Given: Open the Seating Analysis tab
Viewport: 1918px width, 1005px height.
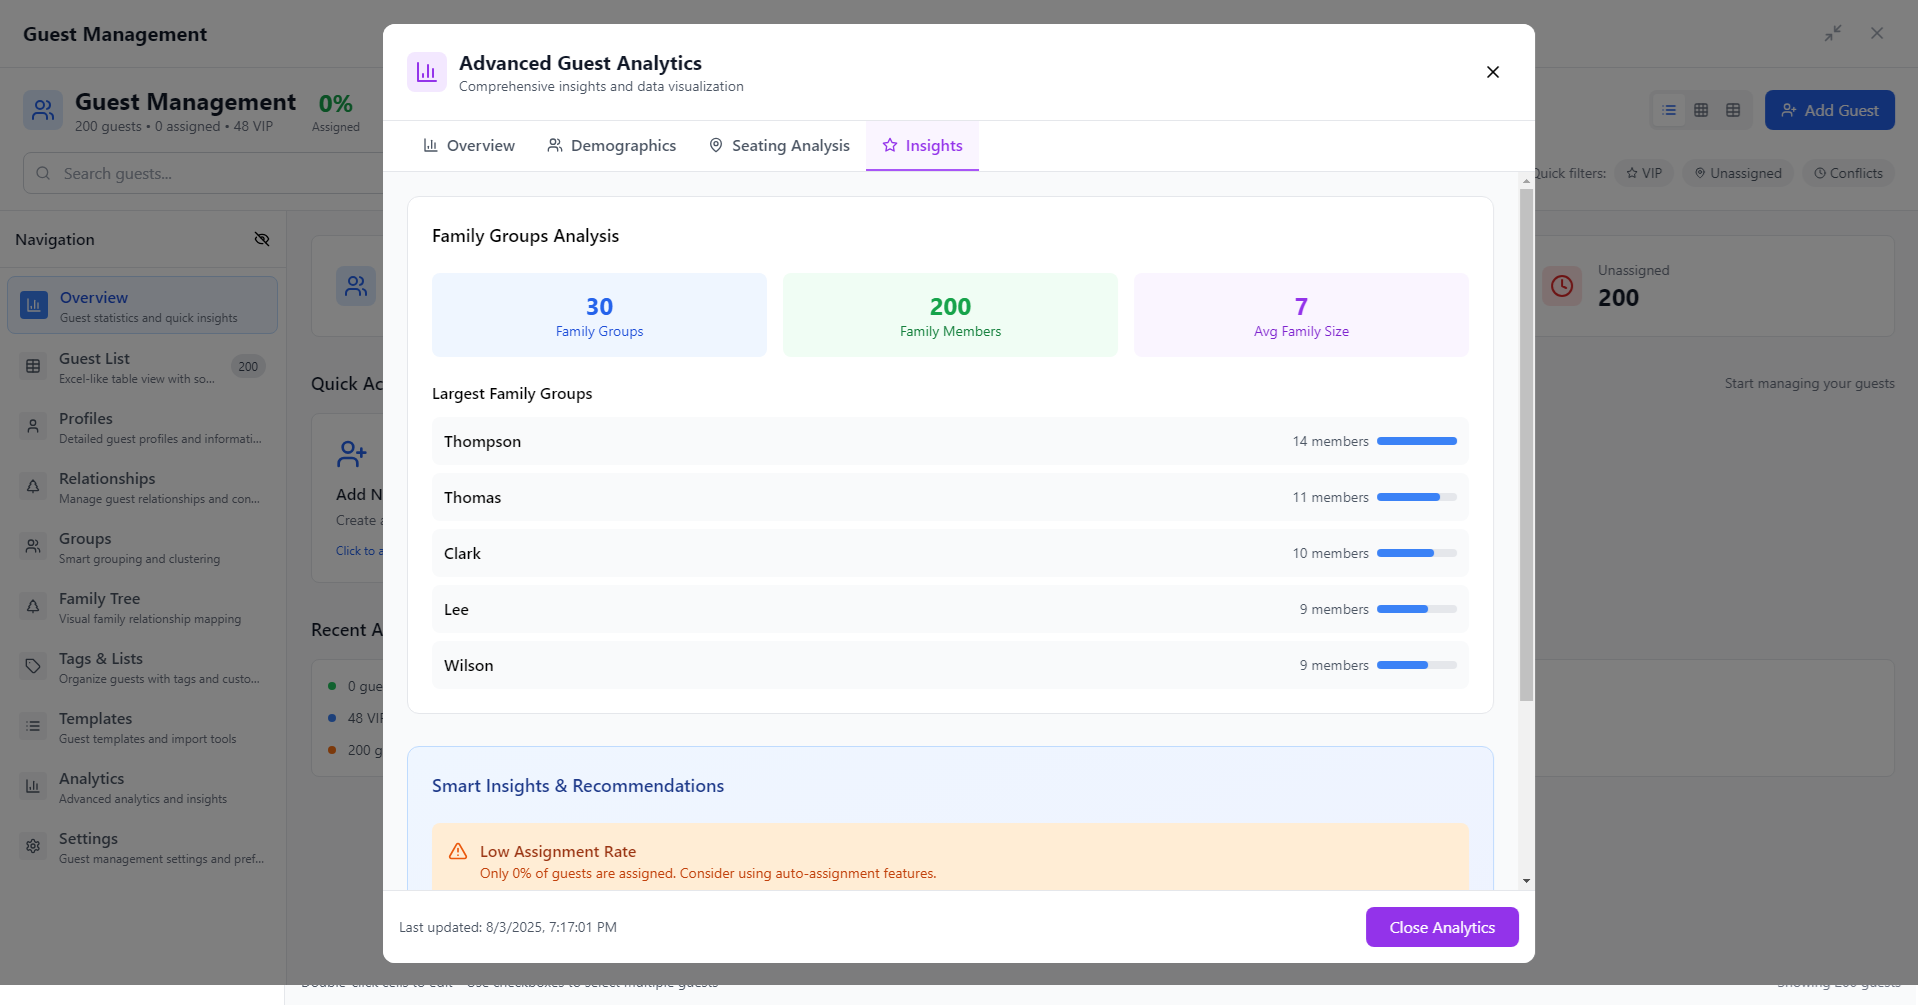Looking at the screenshot, I should pos(779,145).
